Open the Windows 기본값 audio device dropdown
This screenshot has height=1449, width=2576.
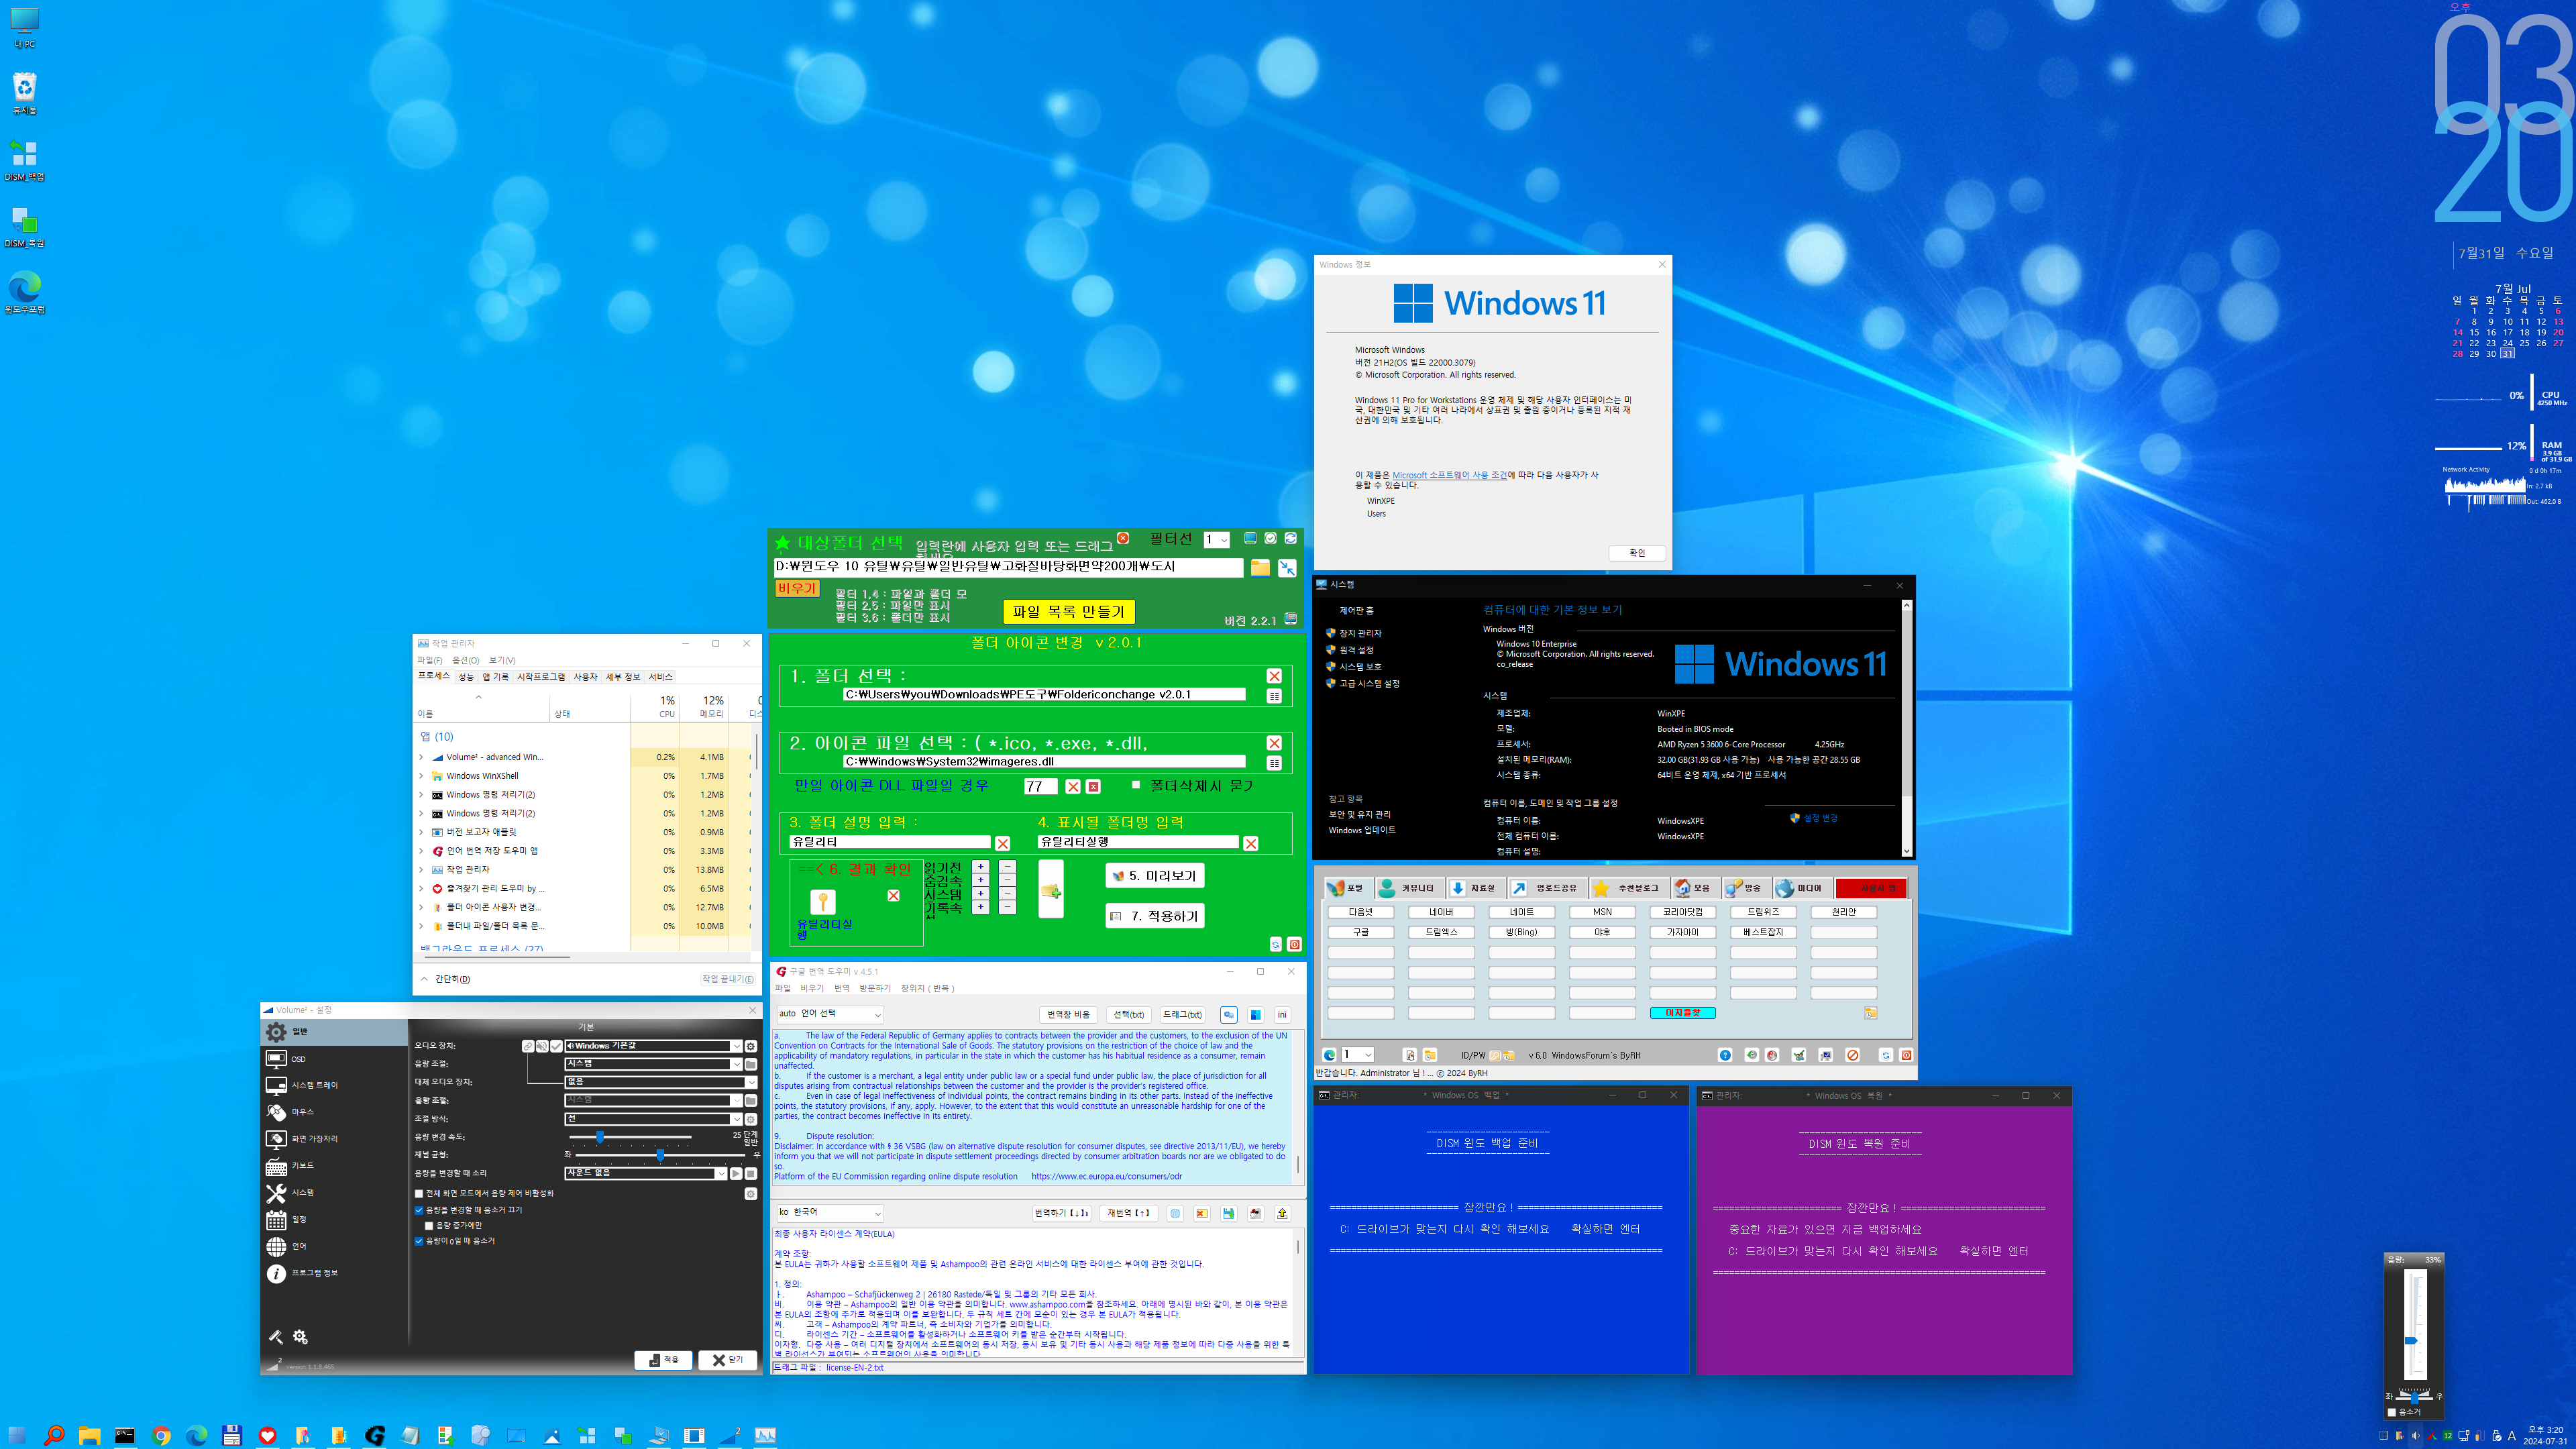click(653, 1046)
